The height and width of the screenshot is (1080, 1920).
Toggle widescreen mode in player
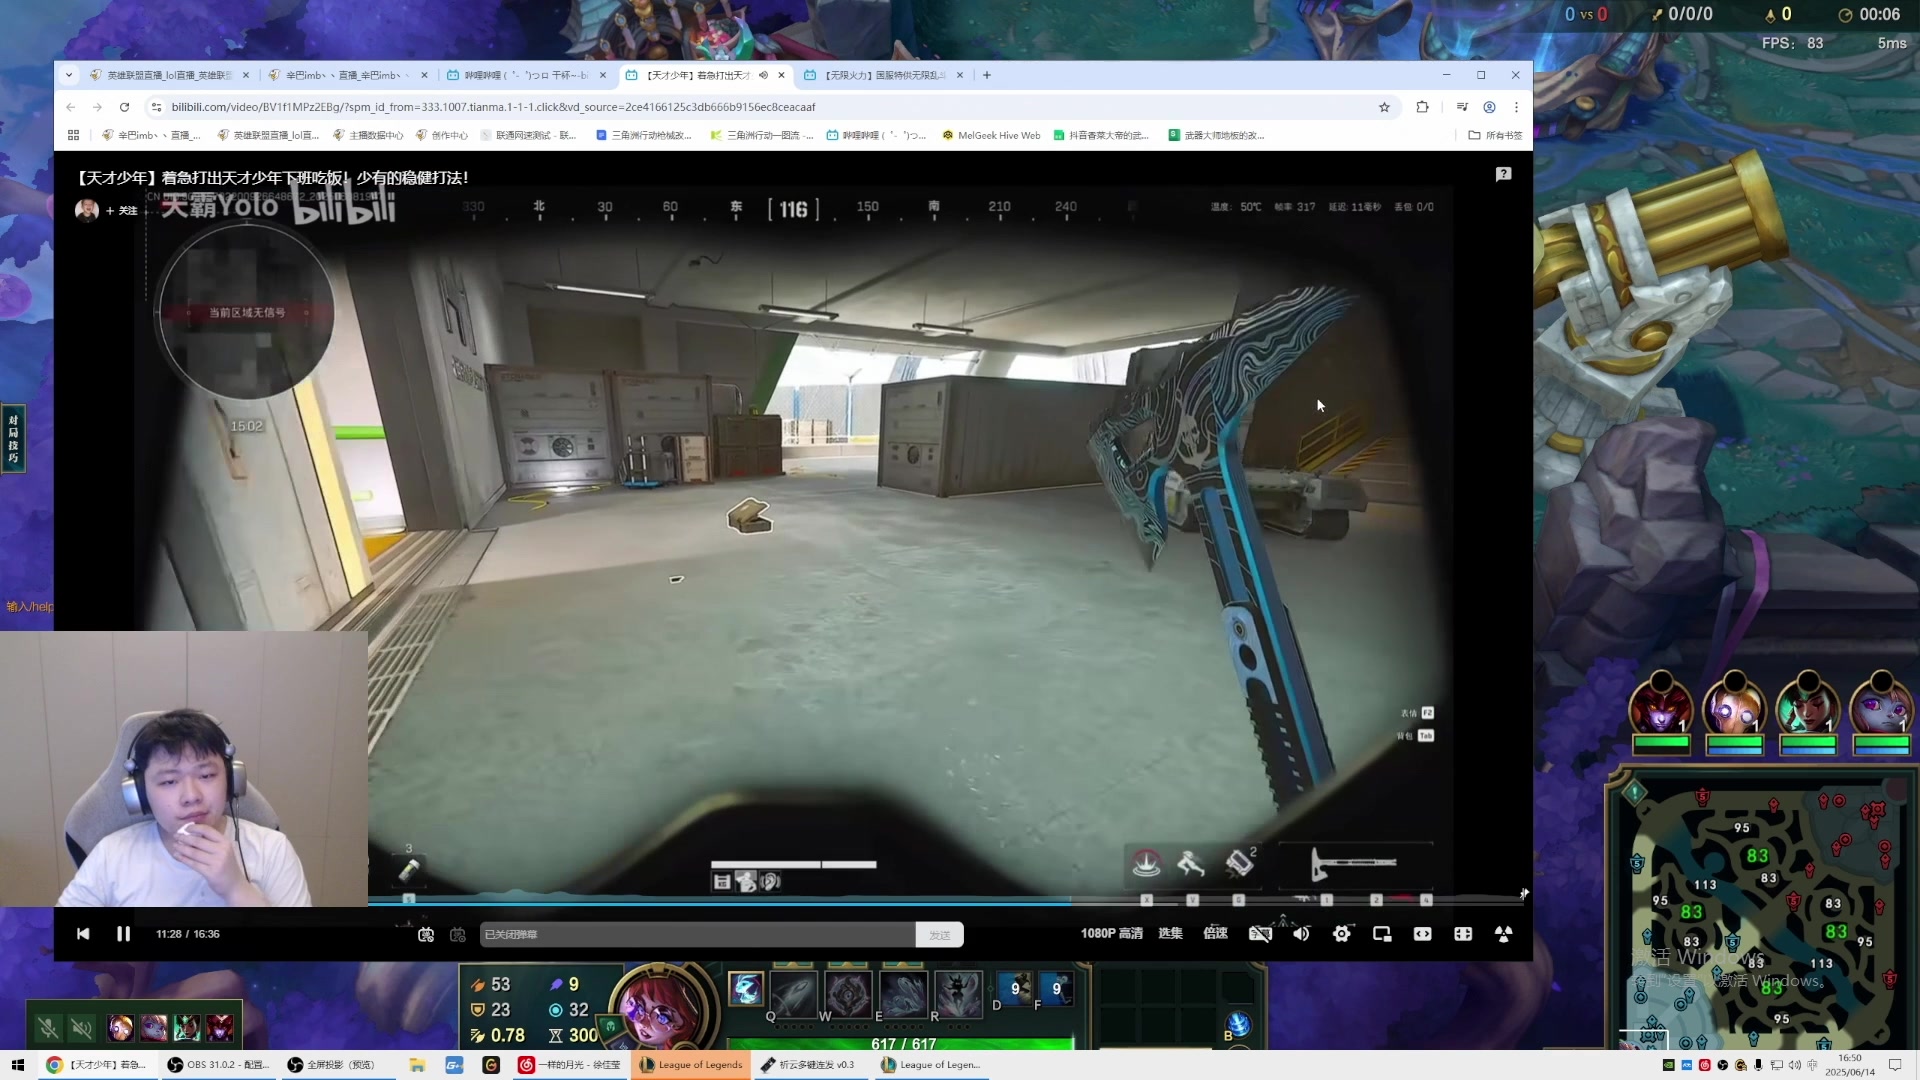[x=1422, y=934]
